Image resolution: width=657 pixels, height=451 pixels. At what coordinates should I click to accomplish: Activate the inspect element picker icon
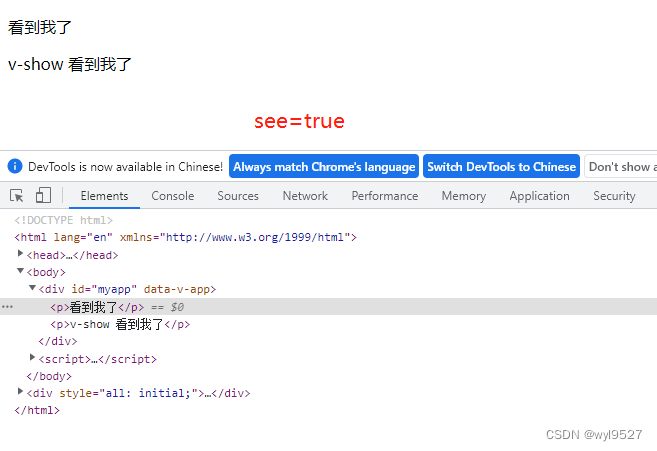click(x=17, y=196)
